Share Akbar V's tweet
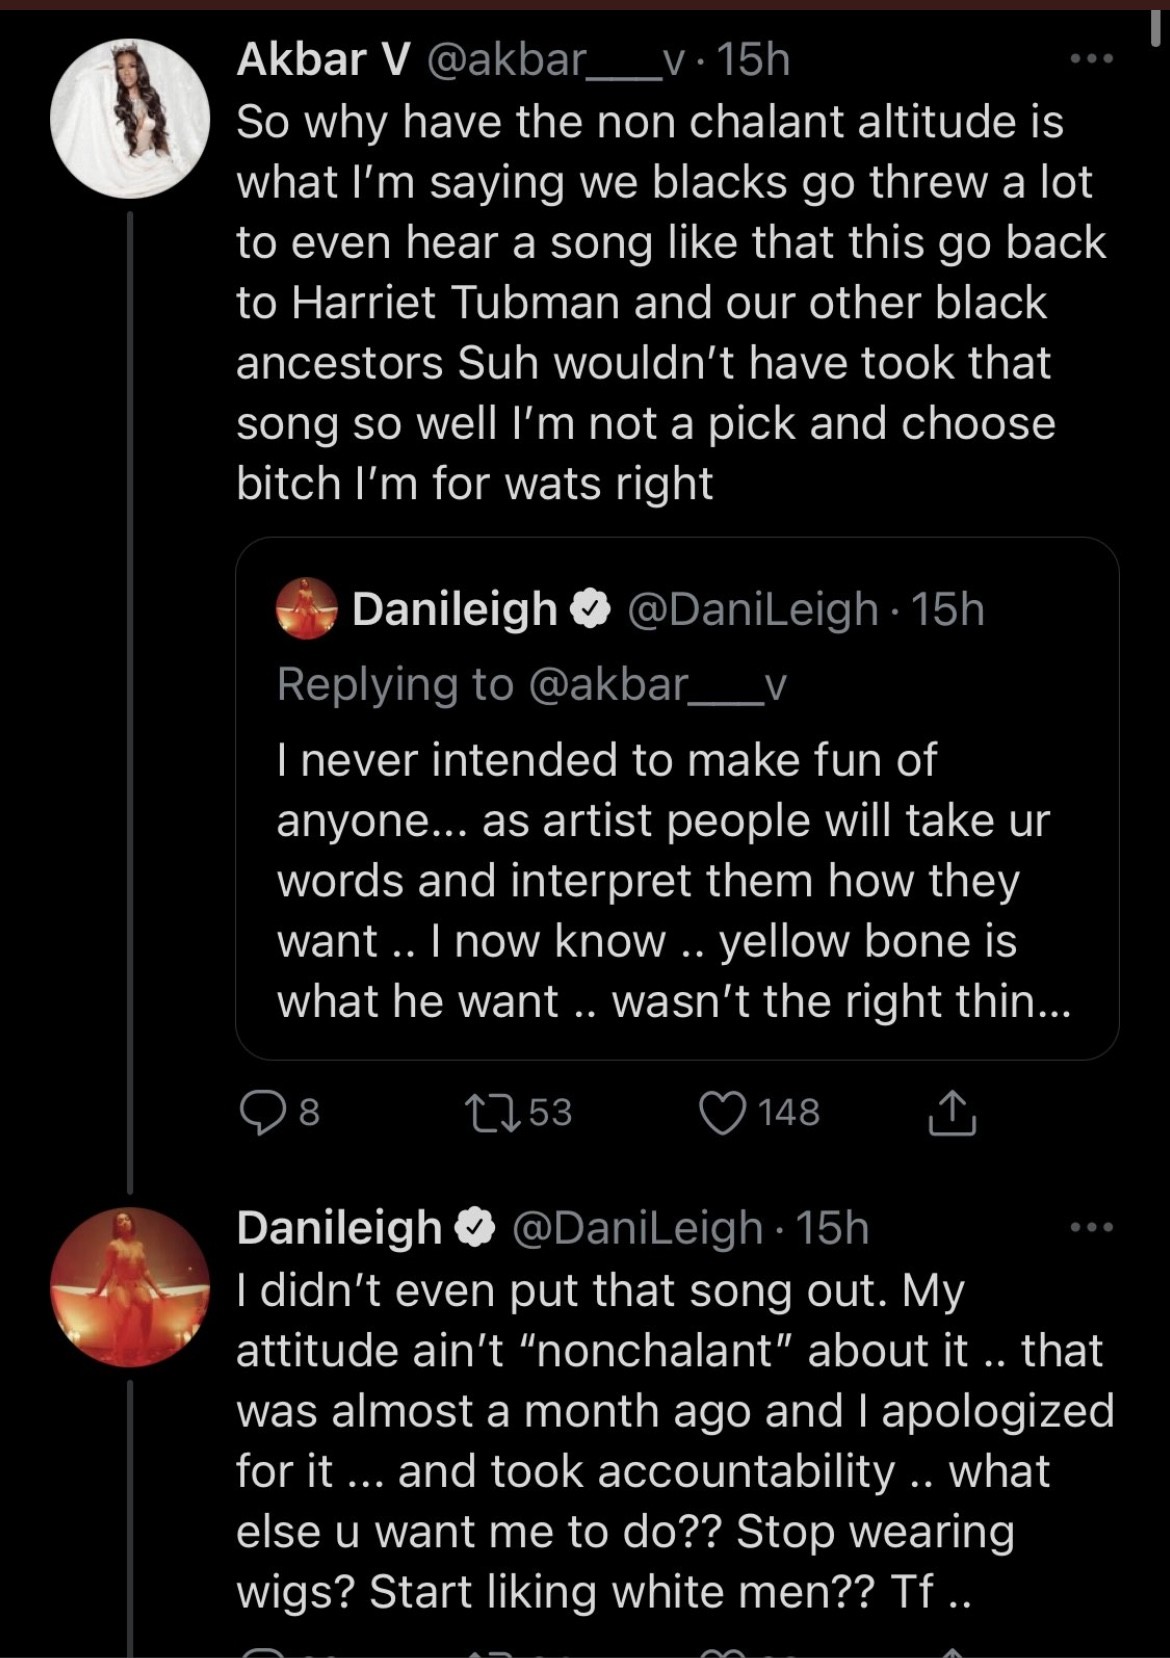 [951, 1113]
